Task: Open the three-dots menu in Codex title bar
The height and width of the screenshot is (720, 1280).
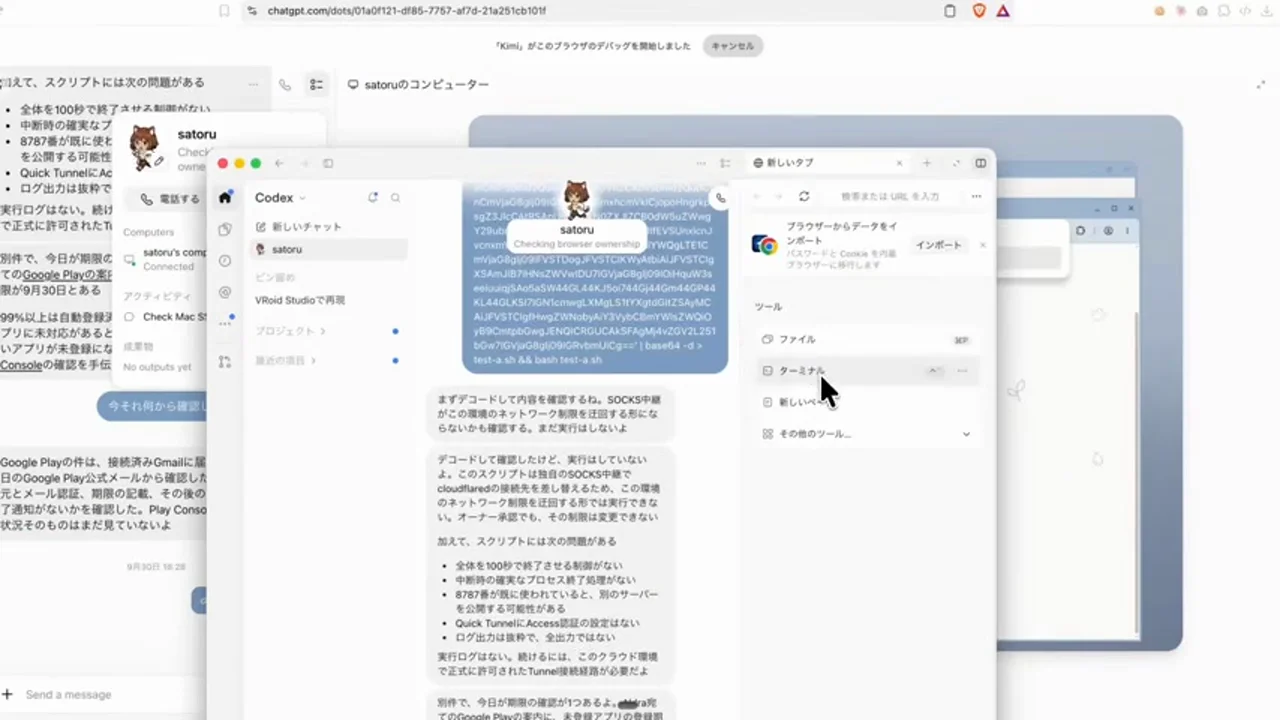Action: [700, 163]
